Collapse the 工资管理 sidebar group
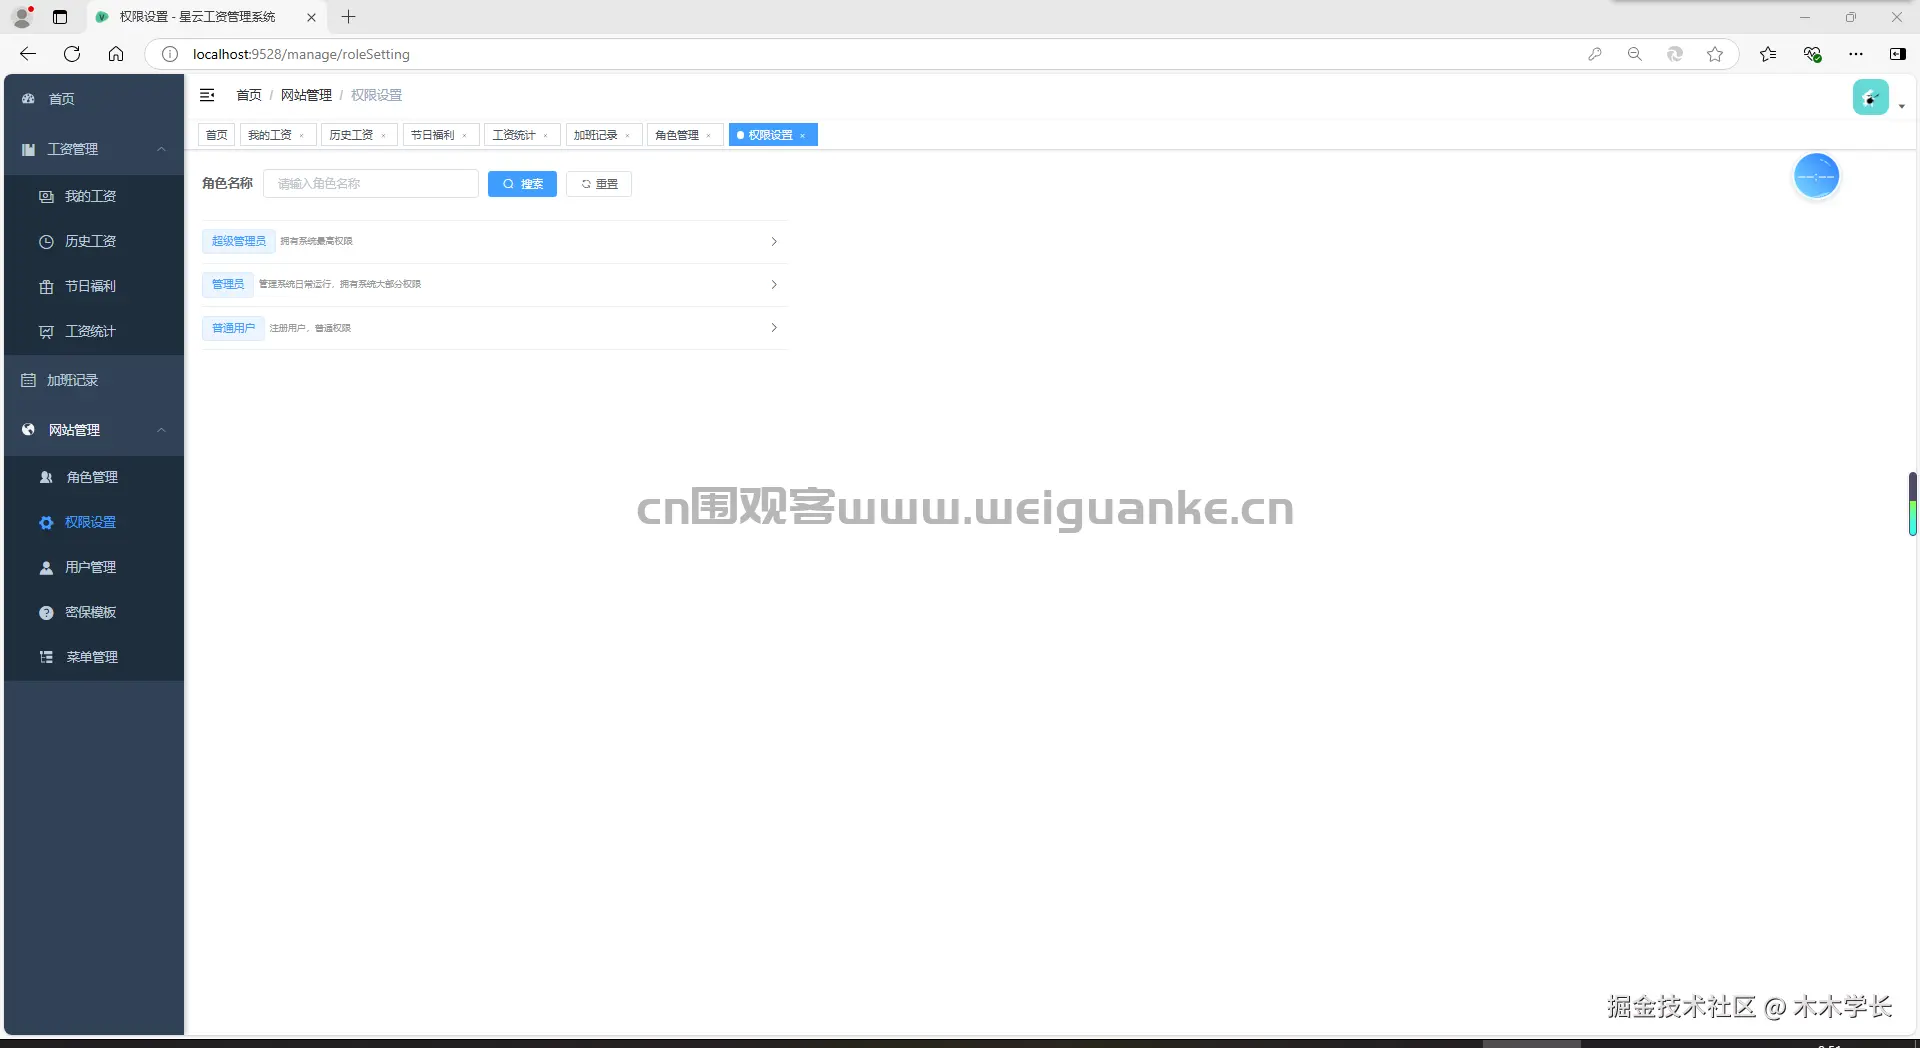Viewport: 1920px width, 1048px height. (x=94, y=149)
